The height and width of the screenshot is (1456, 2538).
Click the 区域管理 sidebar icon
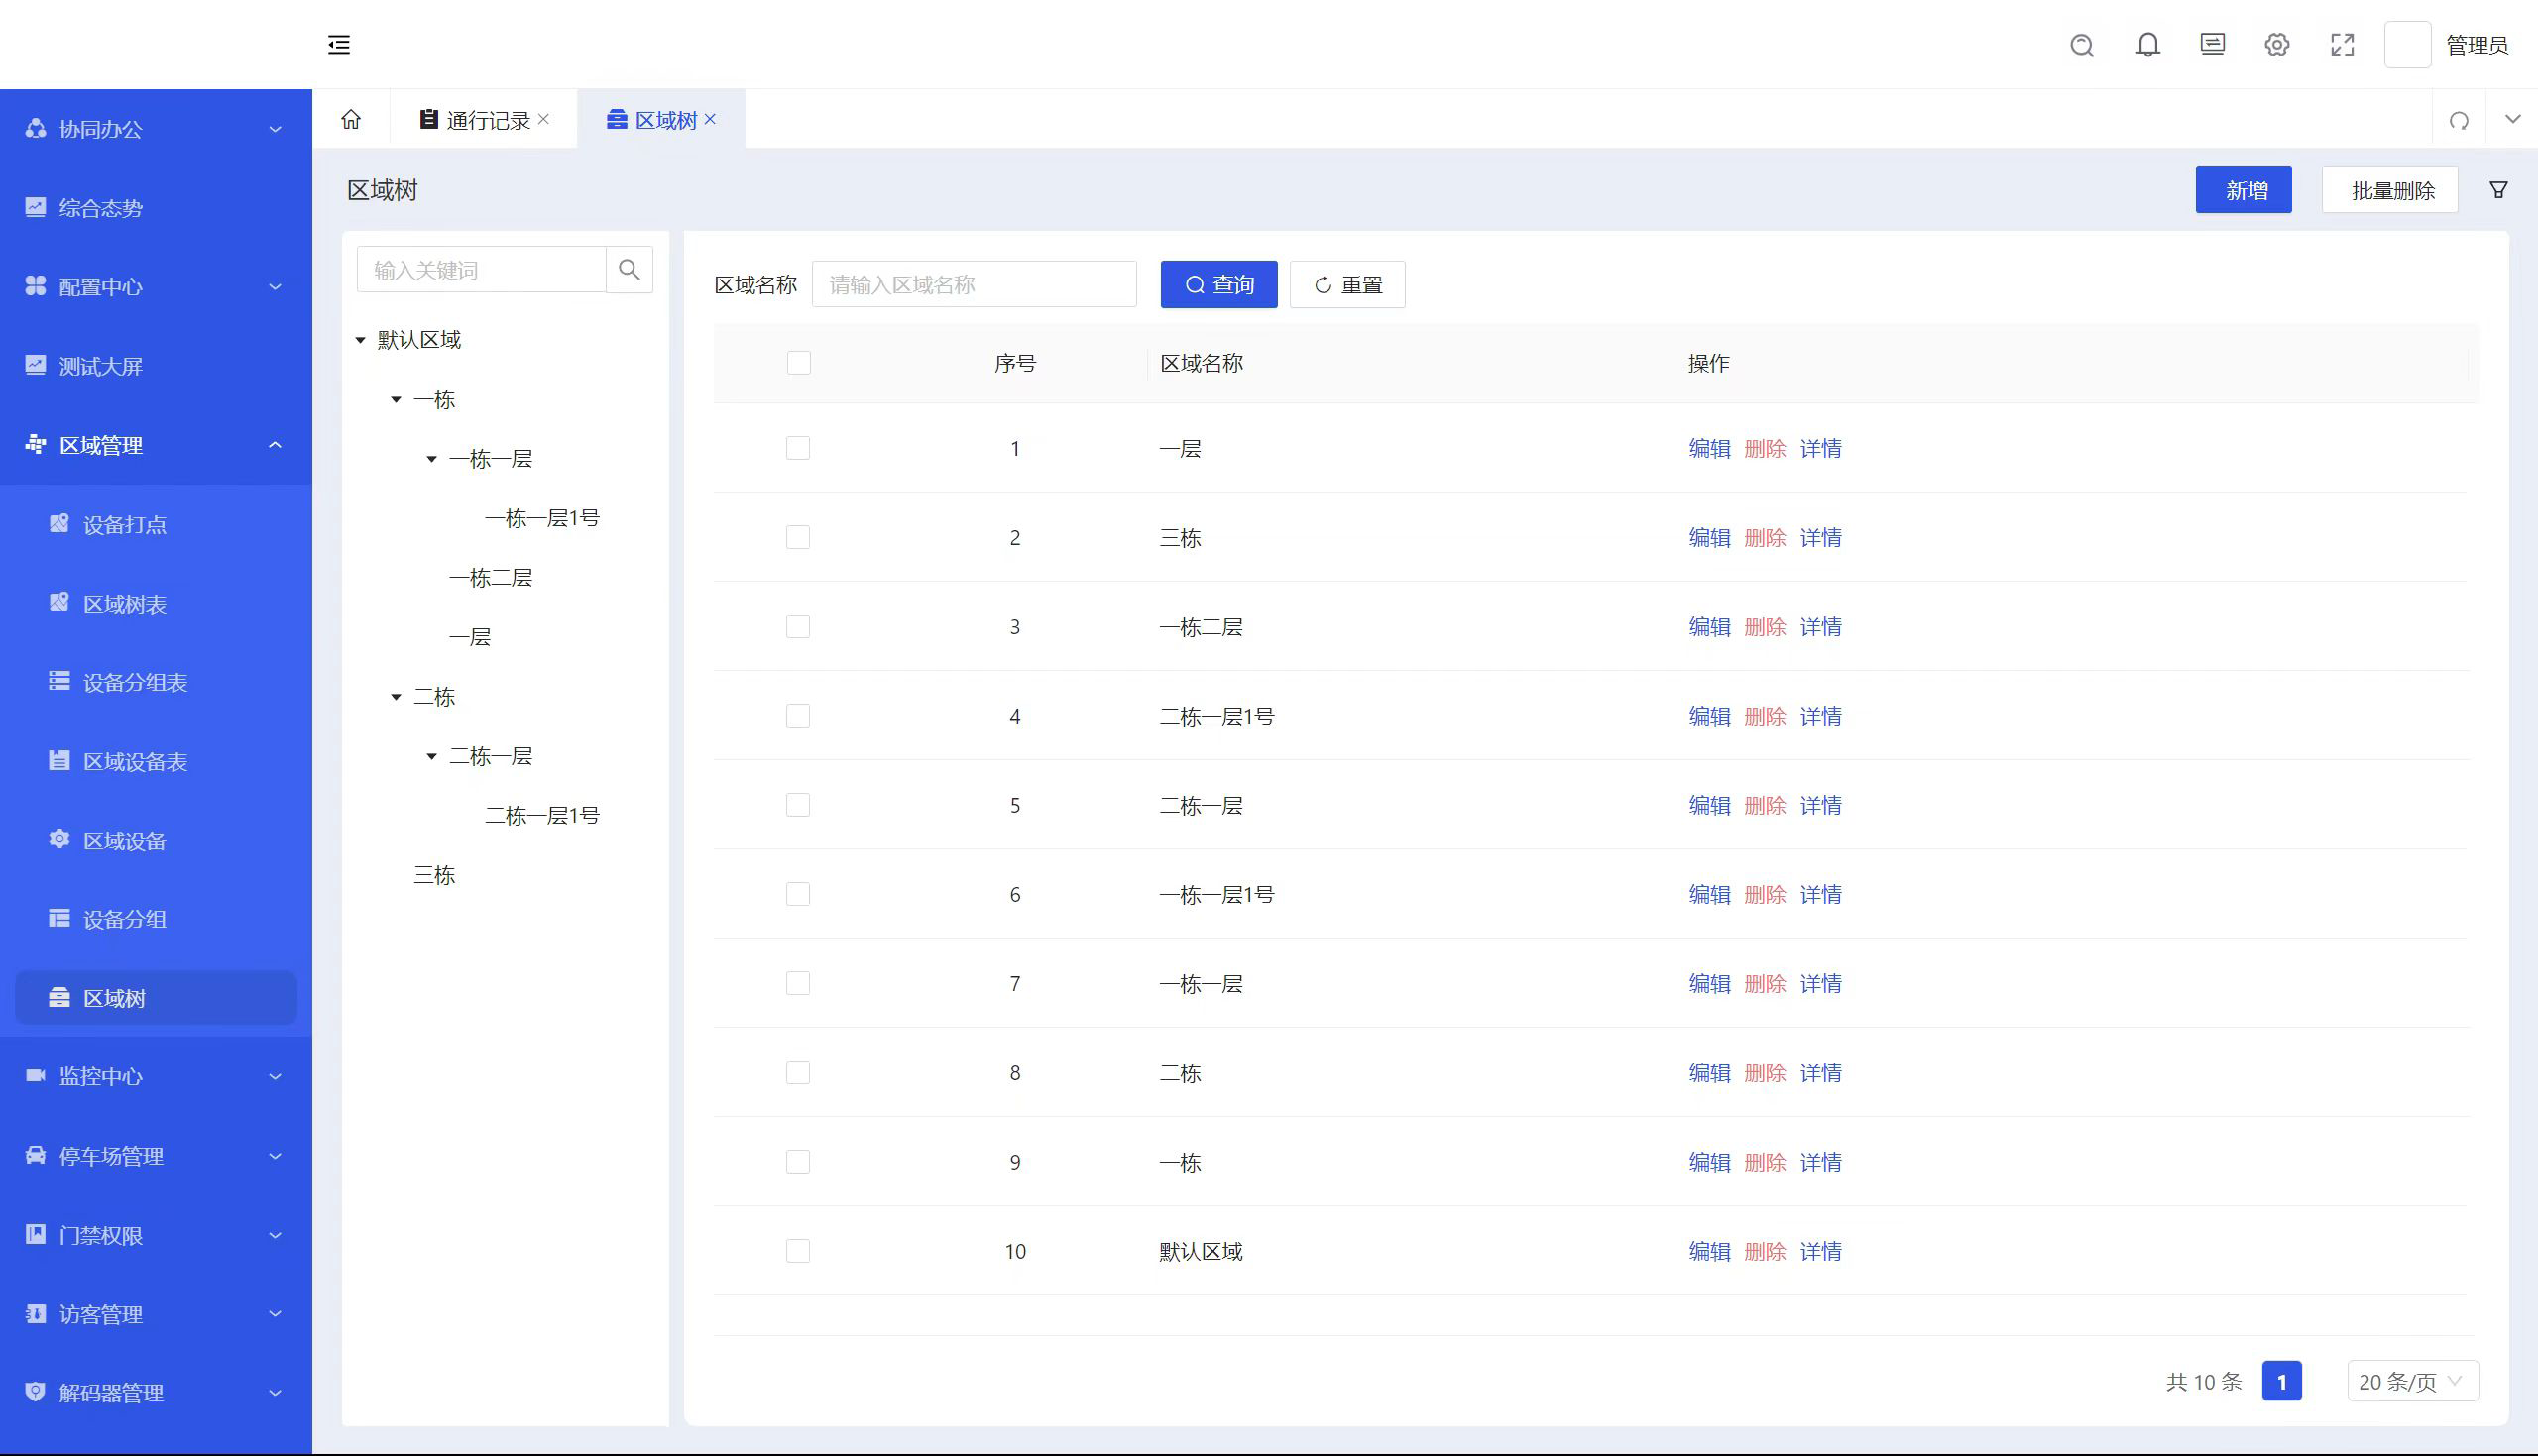[x=35, y=444]
